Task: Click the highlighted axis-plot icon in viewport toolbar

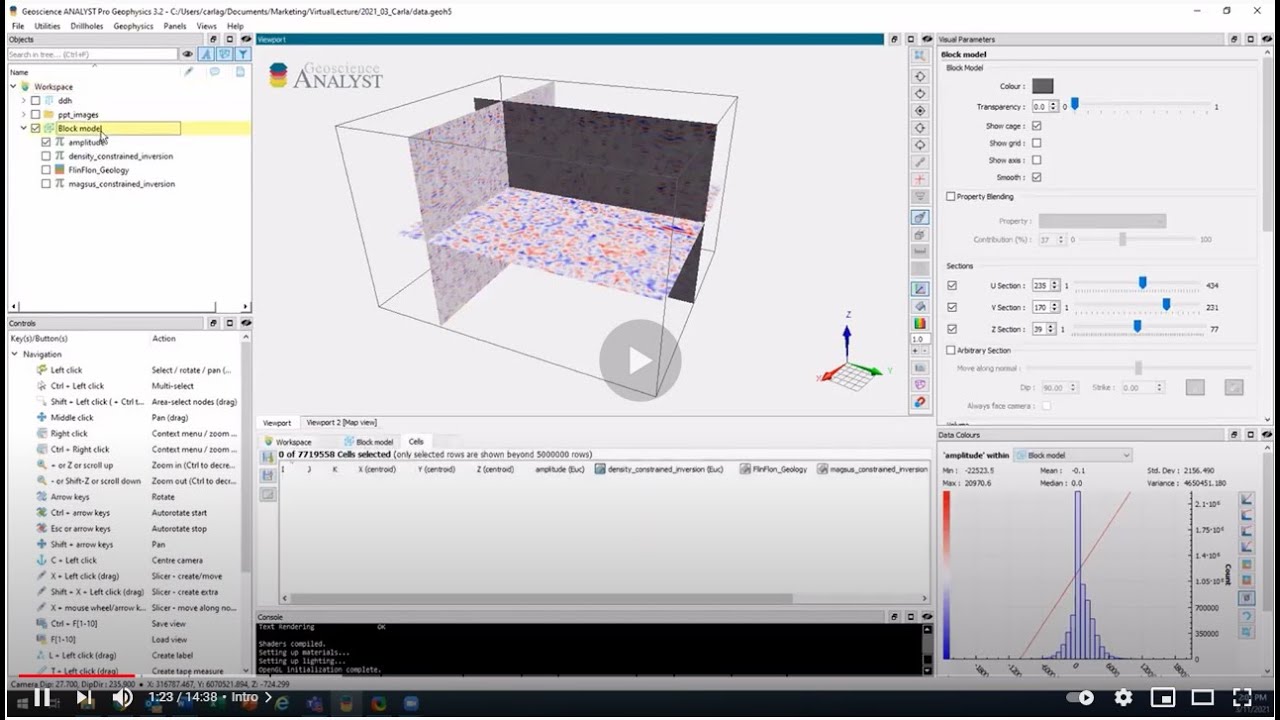Action: click(x=920, y=289)
